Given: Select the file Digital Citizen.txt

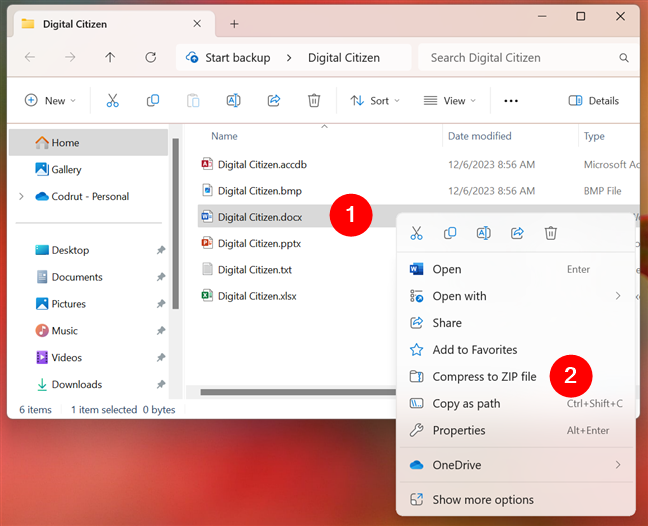Looking at the screenshot, I should coord(255,269).
